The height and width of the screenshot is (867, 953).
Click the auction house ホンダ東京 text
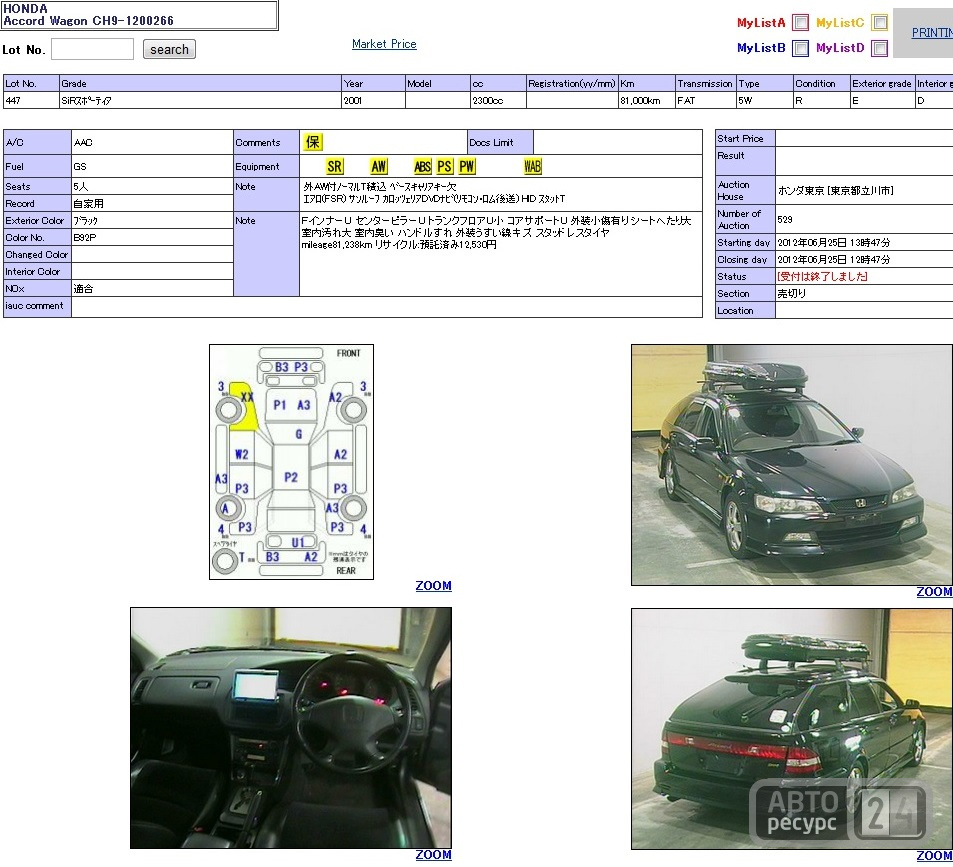835,190
